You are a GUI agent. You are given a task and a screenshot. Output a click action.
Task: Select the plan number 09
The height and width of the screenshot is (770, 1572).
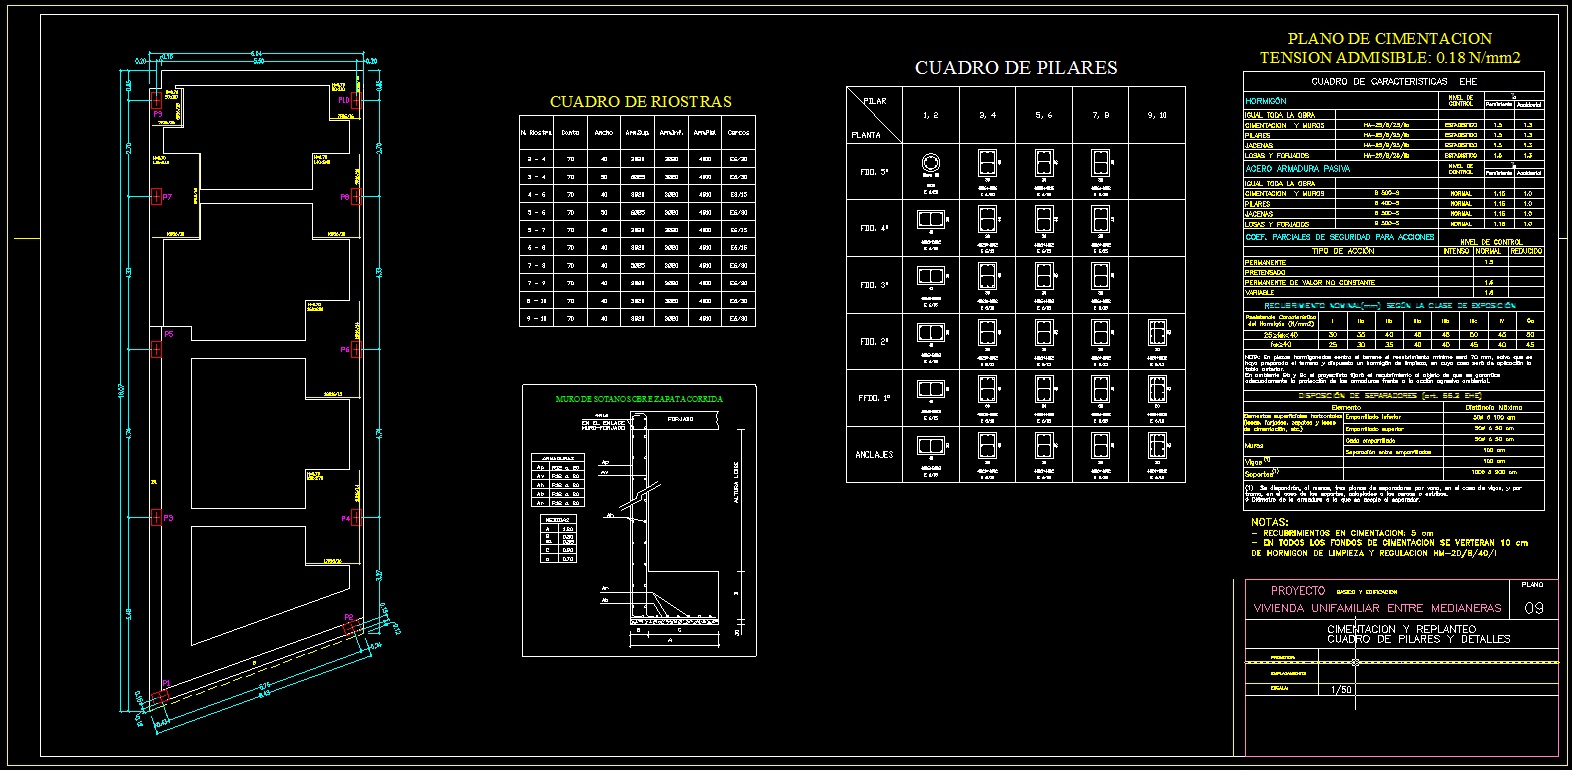pyautogui.click(x=1533, y=609)
